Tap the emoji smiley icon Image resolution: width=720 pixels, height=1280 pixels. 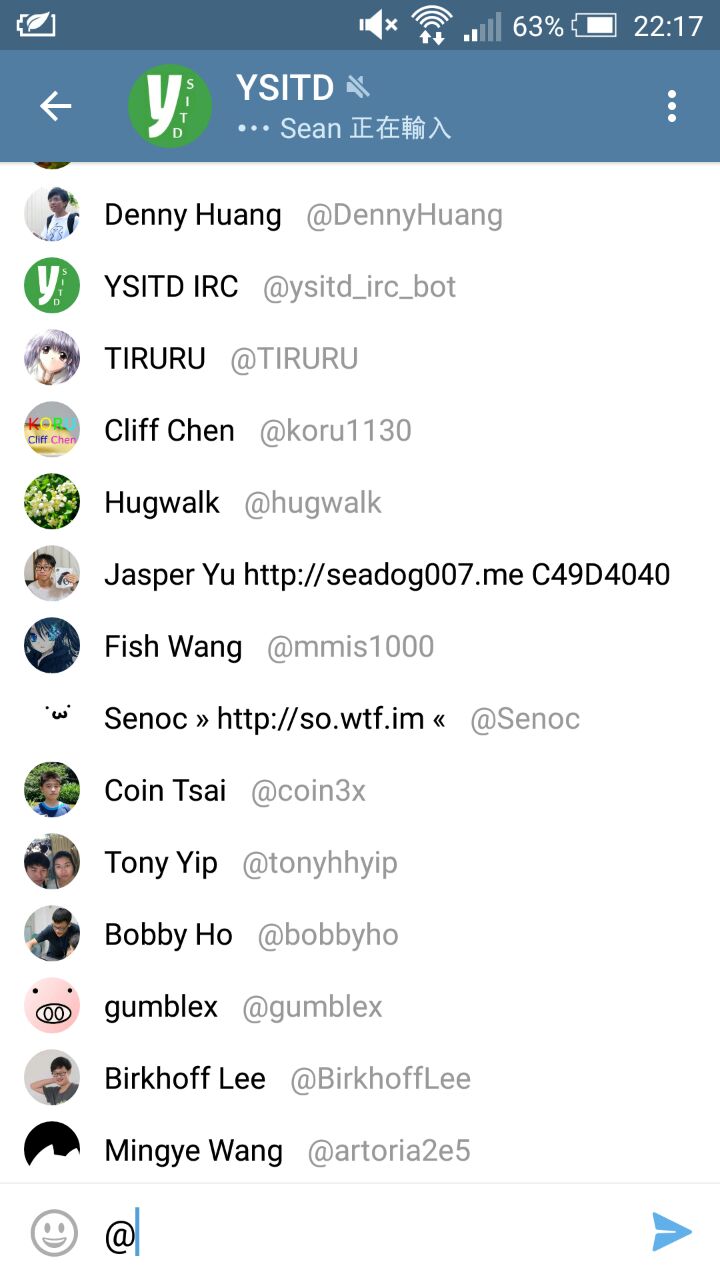click(x=54, y=1233)
